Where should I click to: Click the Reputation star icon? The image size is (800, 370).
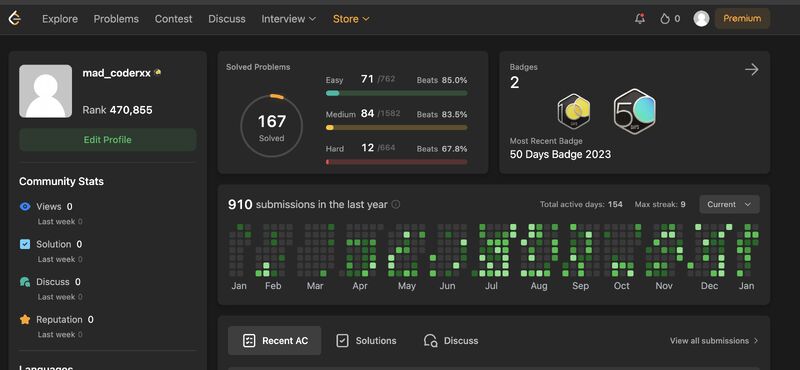(x=25, y=319)
